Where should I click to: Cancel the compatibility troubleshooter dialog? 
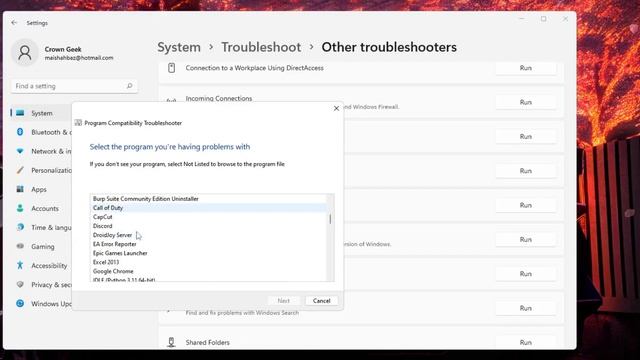pyautogui.click(x=322, y=300)
